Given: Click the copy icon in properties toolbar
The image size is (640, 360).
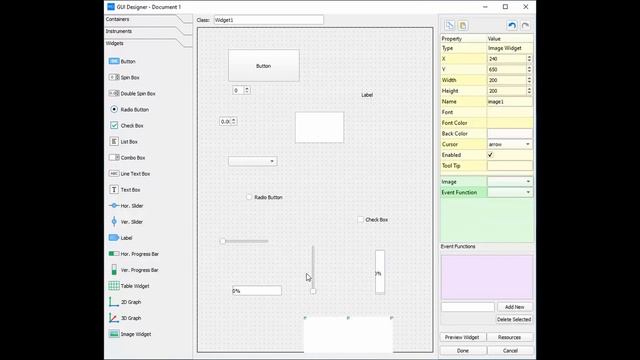Looking at the screenshot, I should click(450, 25).
